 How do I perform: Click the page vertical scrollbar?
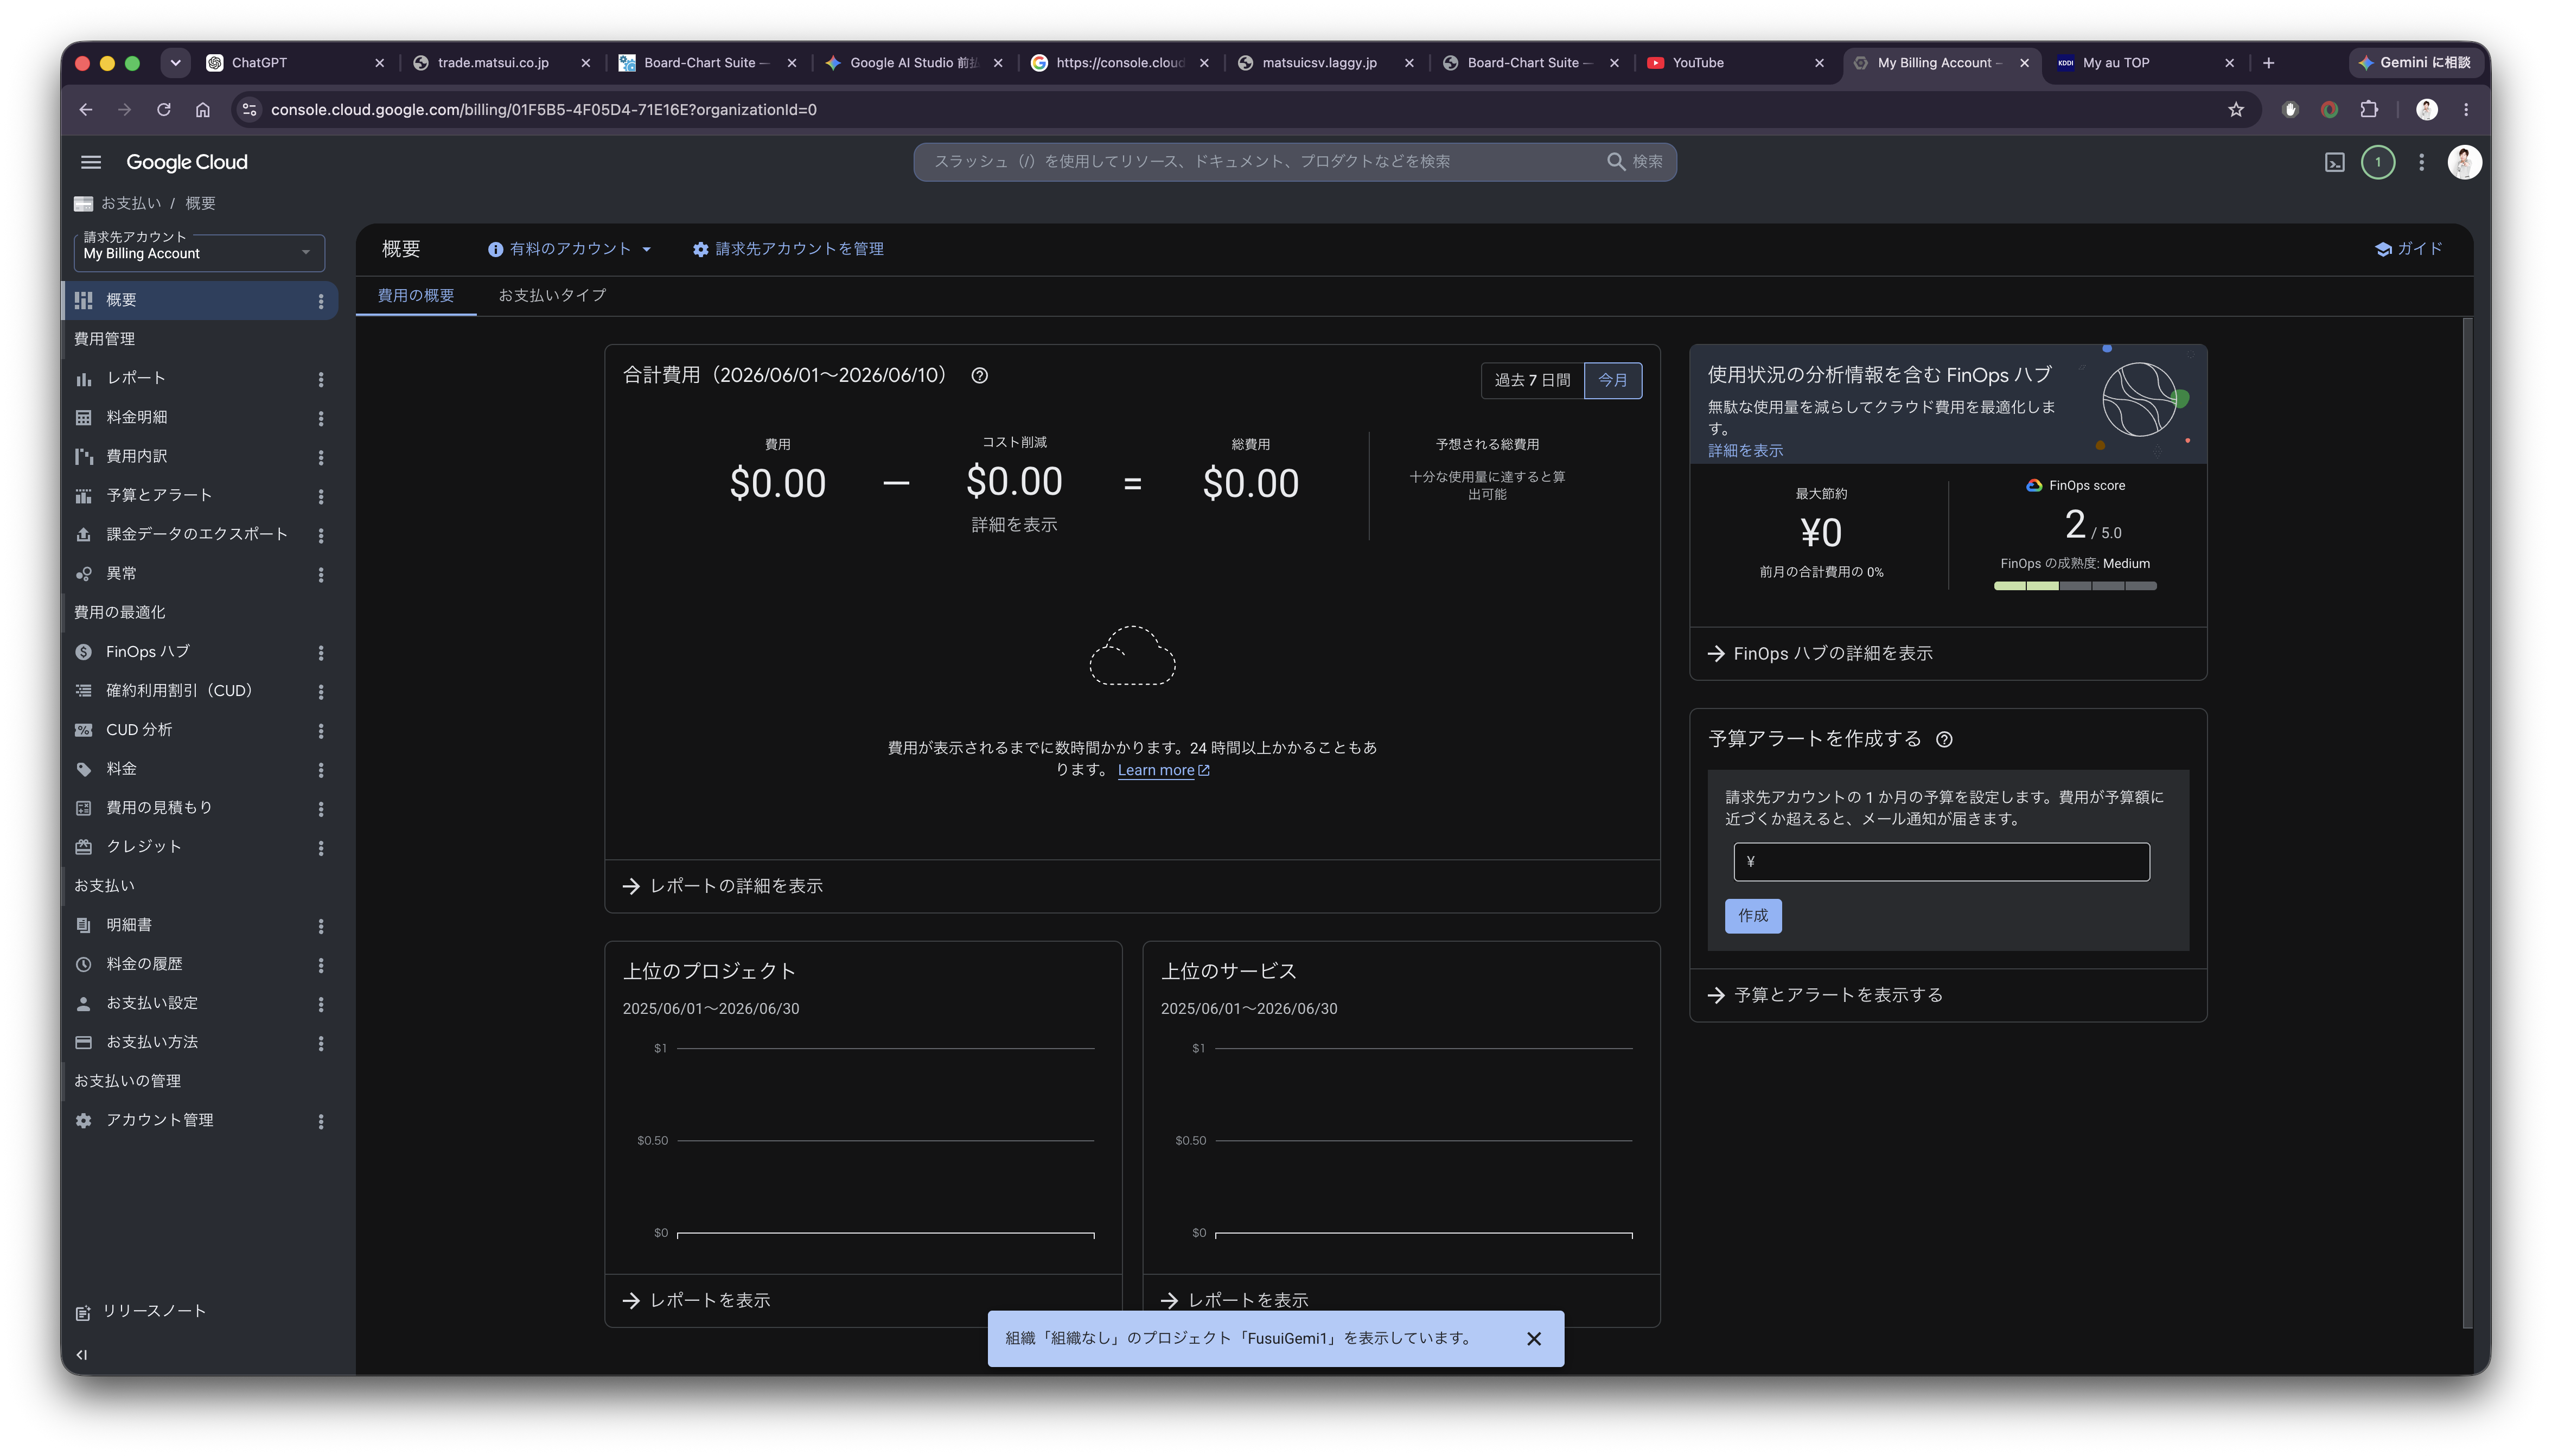coord(2467,823)
